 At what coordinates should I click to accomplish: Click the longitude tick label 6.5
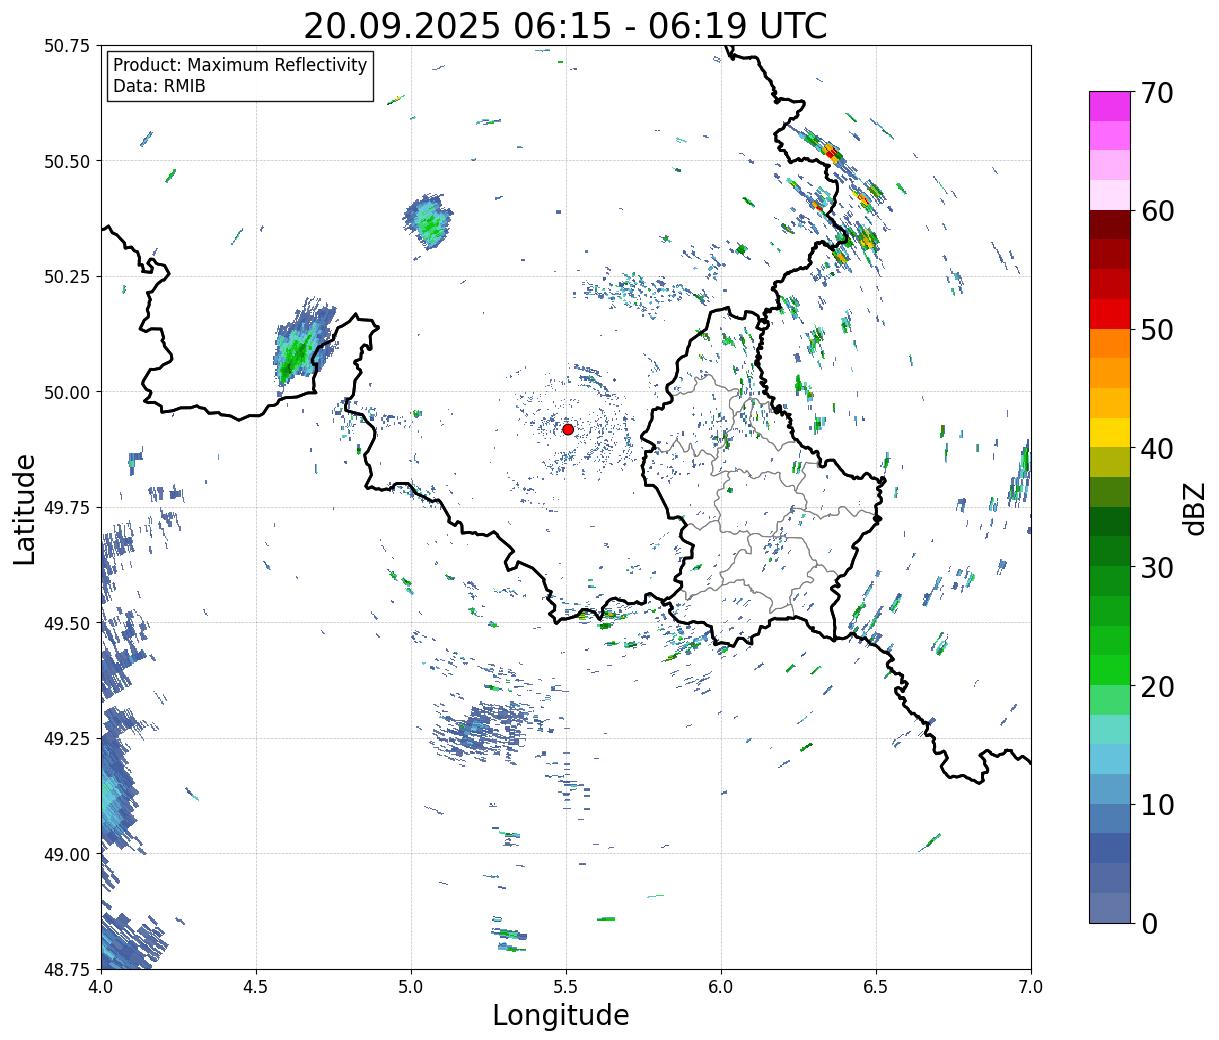(x=876, y=987)
